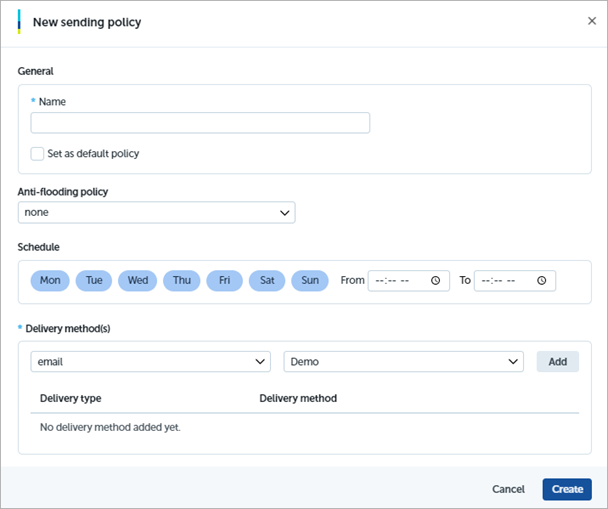Cancel the new sending policy
608x509 pixels.
[x=508, y=489]
